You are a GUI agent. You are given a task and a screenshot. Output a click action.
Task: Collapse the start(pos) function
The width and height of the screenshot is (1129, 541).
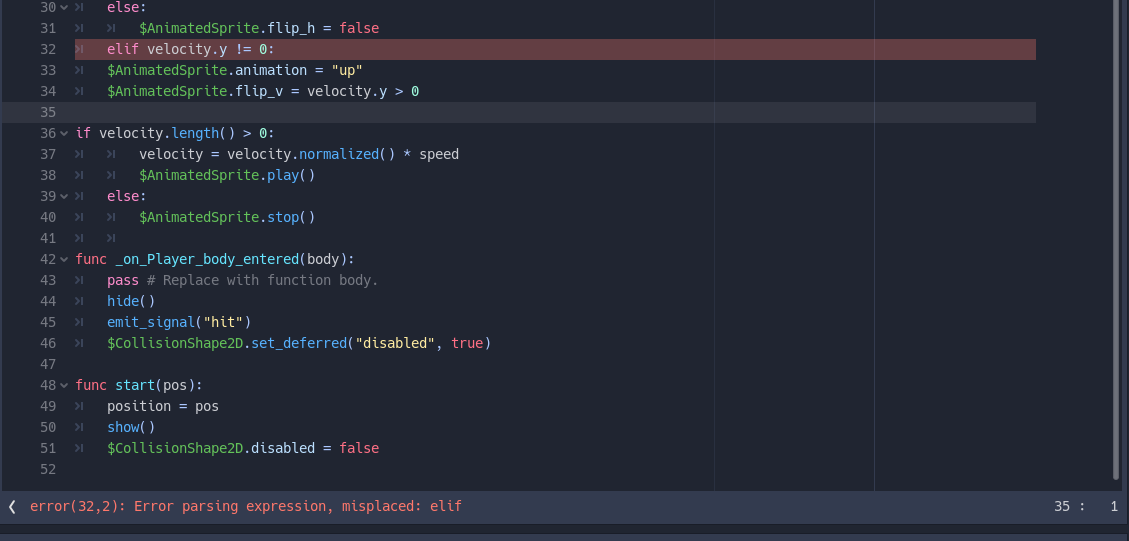tap(65, 385)
